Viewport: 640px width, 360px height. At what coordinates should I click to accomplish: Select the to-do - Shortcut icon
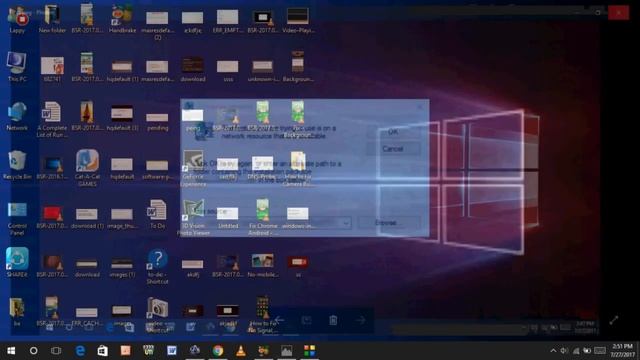(158, 267)
